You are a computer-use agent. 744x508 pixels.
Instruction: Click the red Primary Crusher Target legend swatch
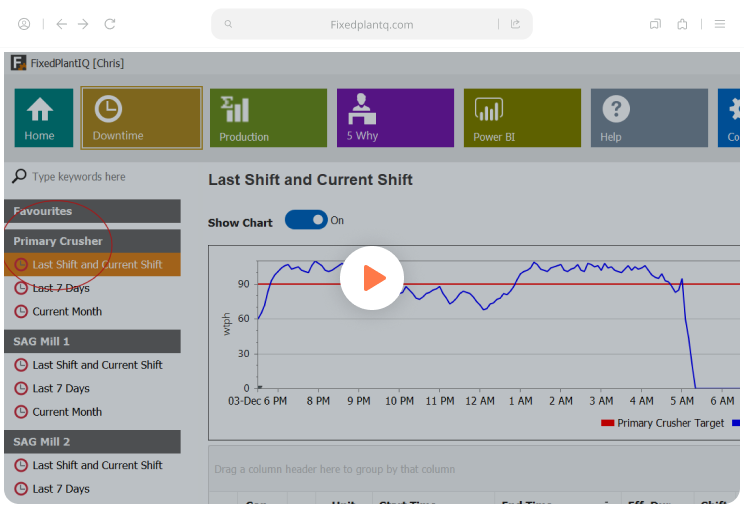(607, 423)
